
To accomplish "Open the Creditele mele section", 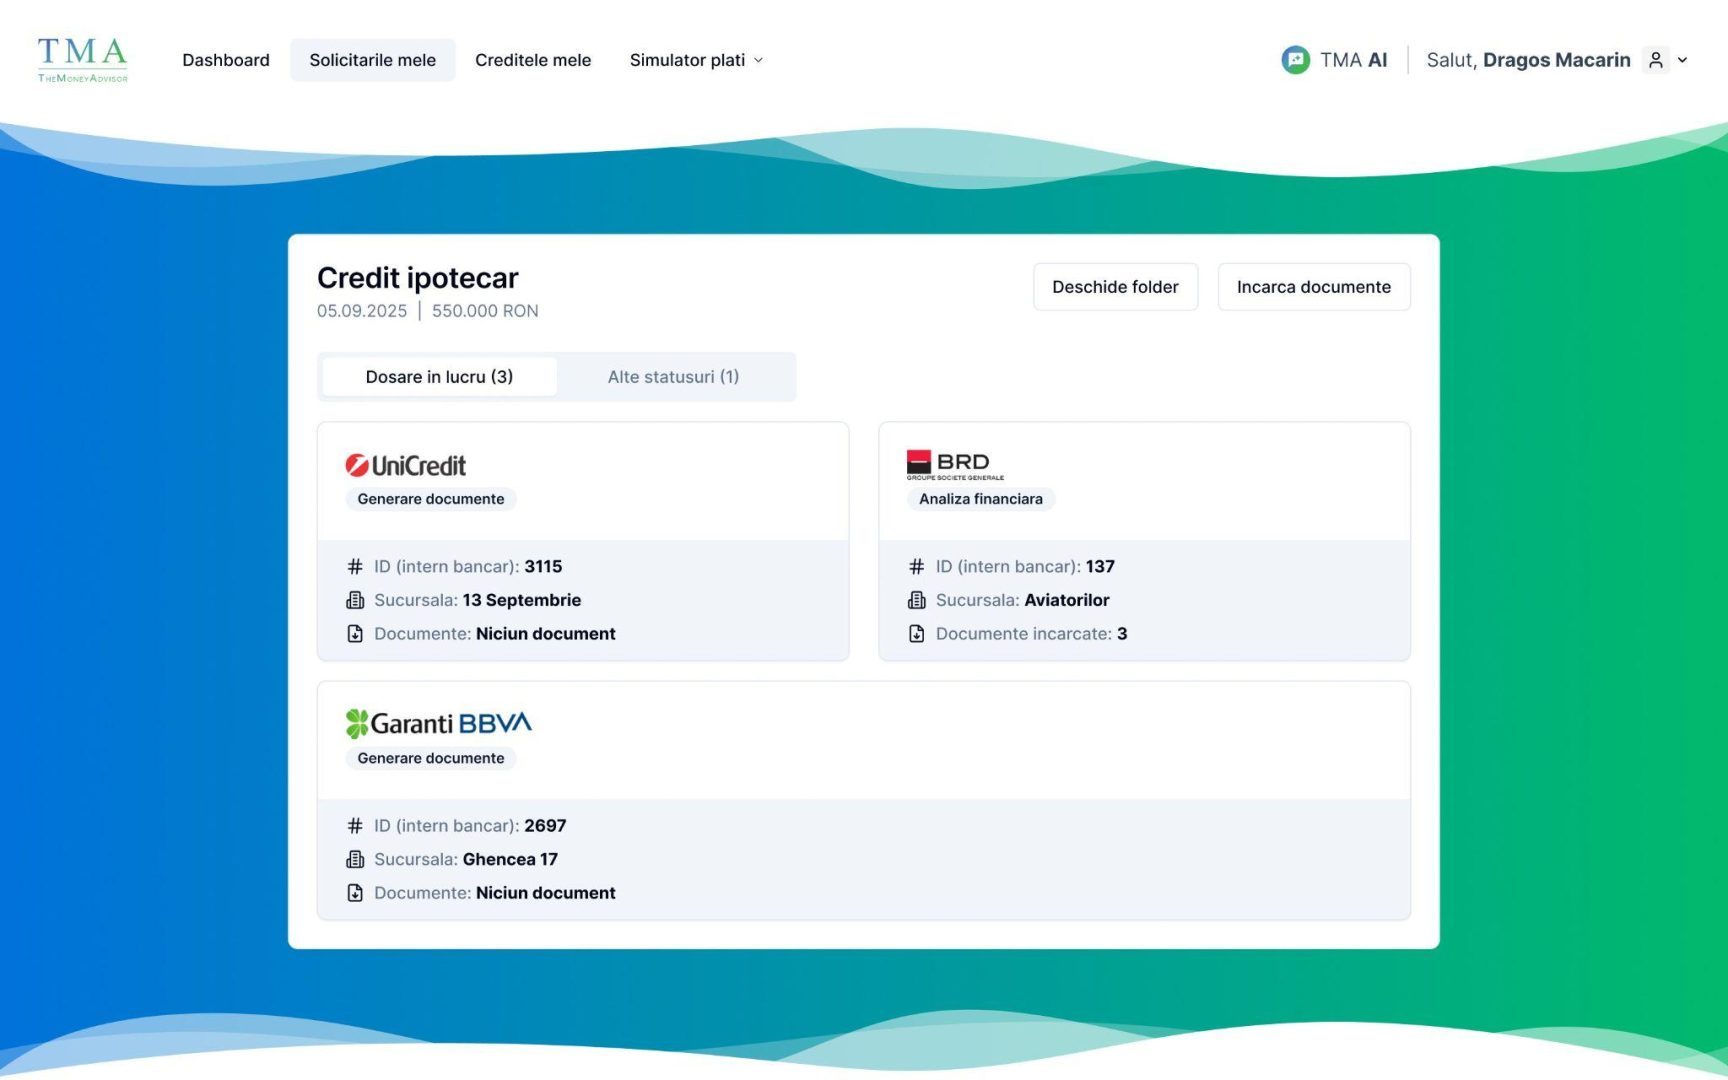I will pyautogui.click(x=533, y=60).
